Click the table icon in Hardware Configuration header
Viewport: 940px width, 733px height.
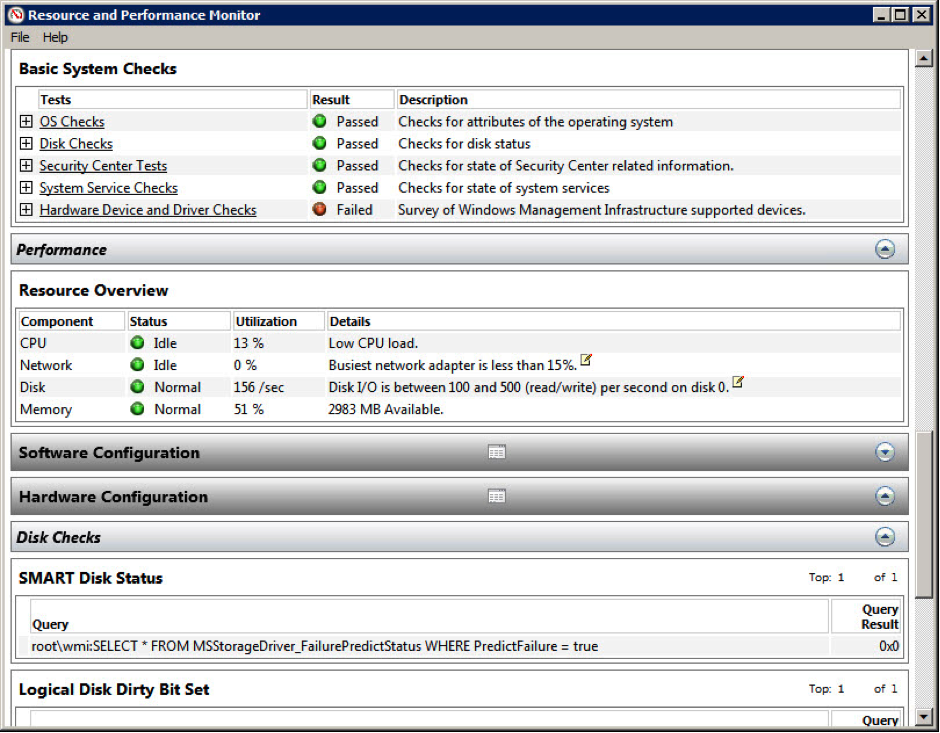click(497, 497)
